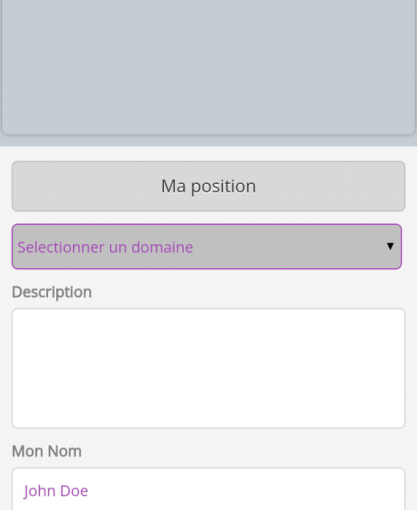Image resolution: width=417 pixels, height=510 pixels.
Task: Click inside the empty Description box
Action: (208, 368)
